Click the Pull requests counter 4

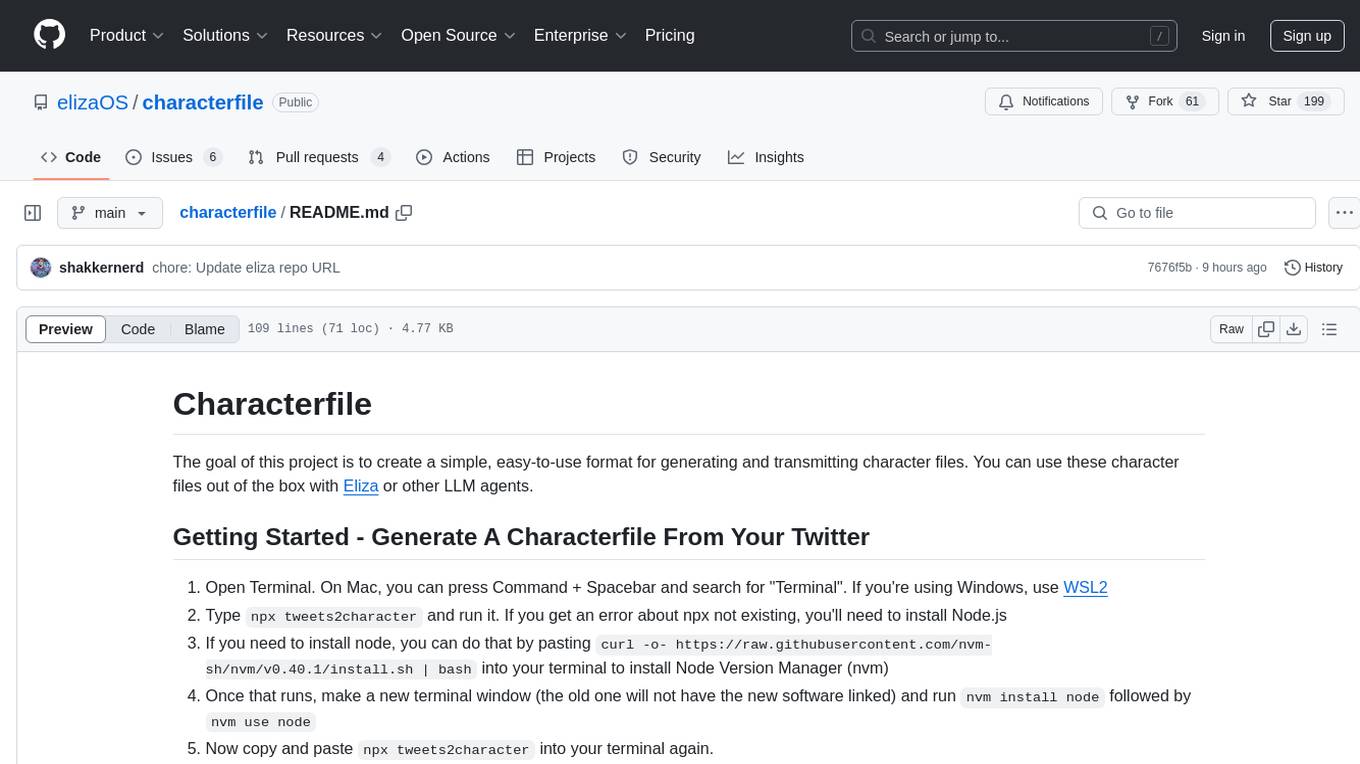tap(380, 157)
